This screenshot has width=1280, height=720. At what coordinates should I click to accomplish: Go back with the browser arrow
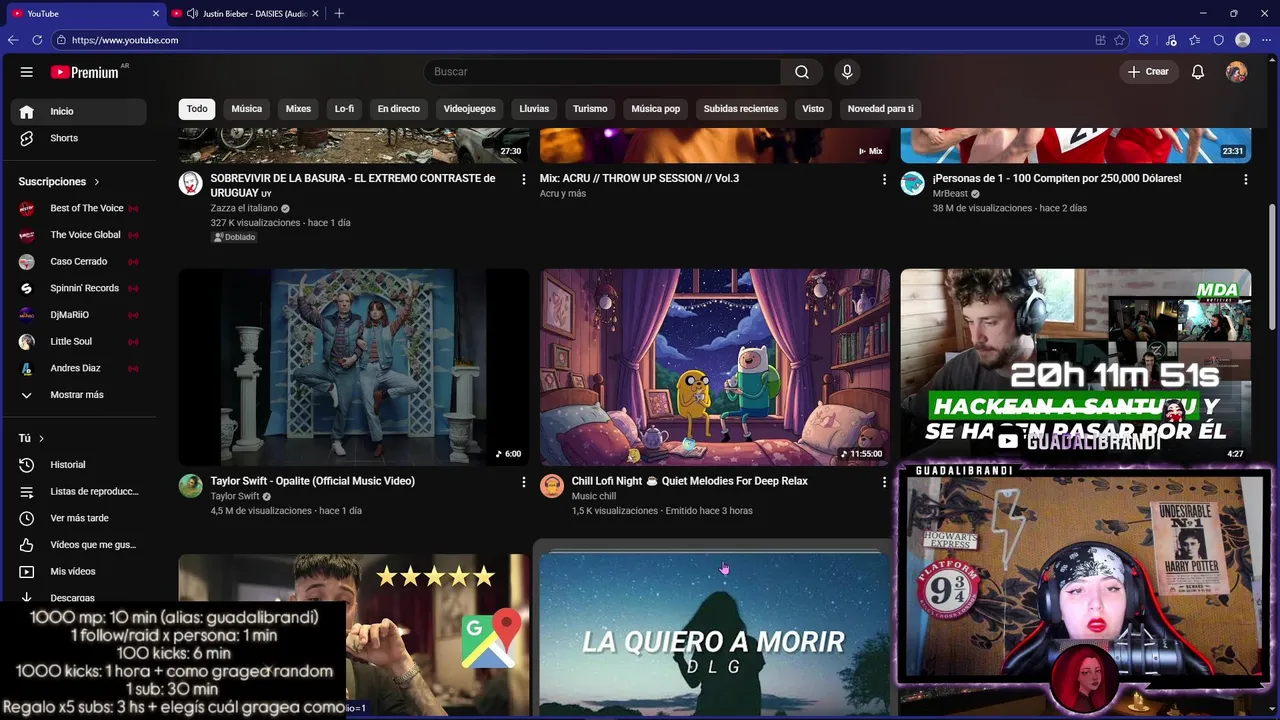point(13,40)
